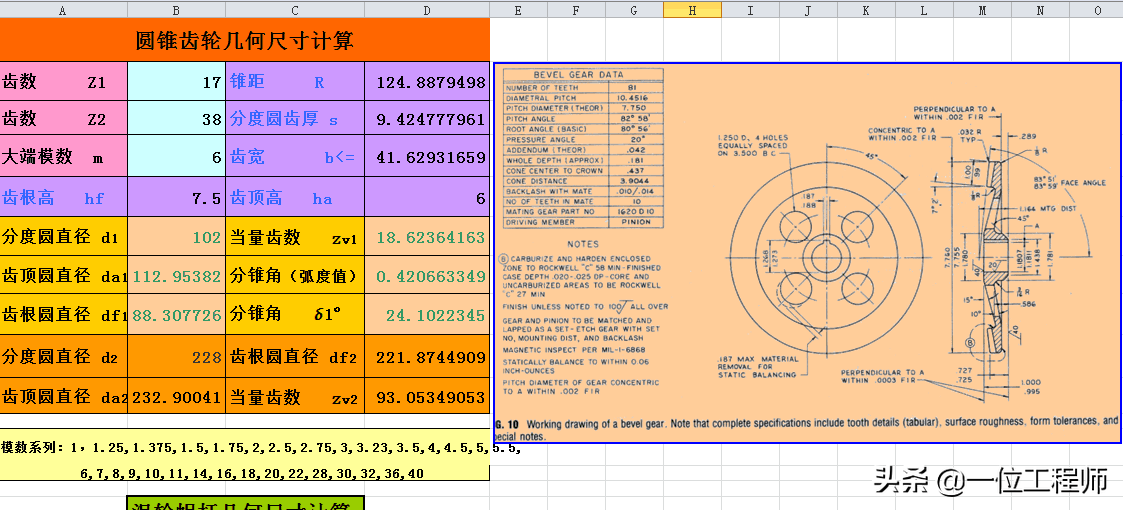The image size is (1123, 510).
Task: Click the Z2 teeth count value 38
Action: [176, 117]
